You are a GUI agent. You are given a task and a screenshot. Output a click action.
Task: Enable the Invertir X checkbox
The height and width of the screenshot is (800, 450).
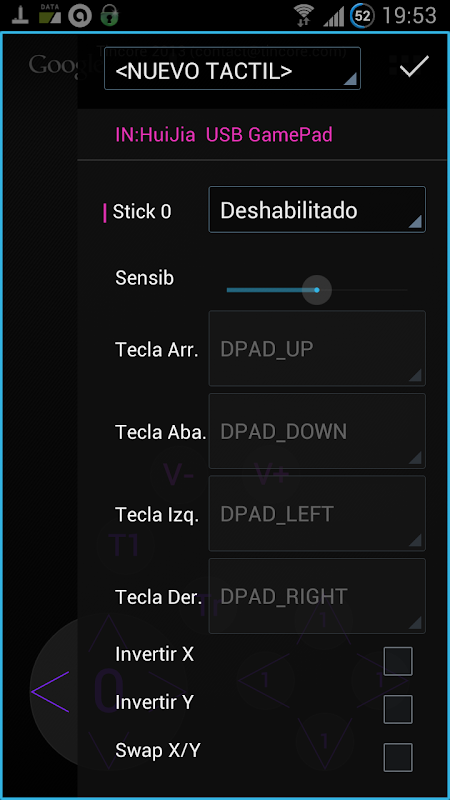pyautogui.click(x=398, y=661)
